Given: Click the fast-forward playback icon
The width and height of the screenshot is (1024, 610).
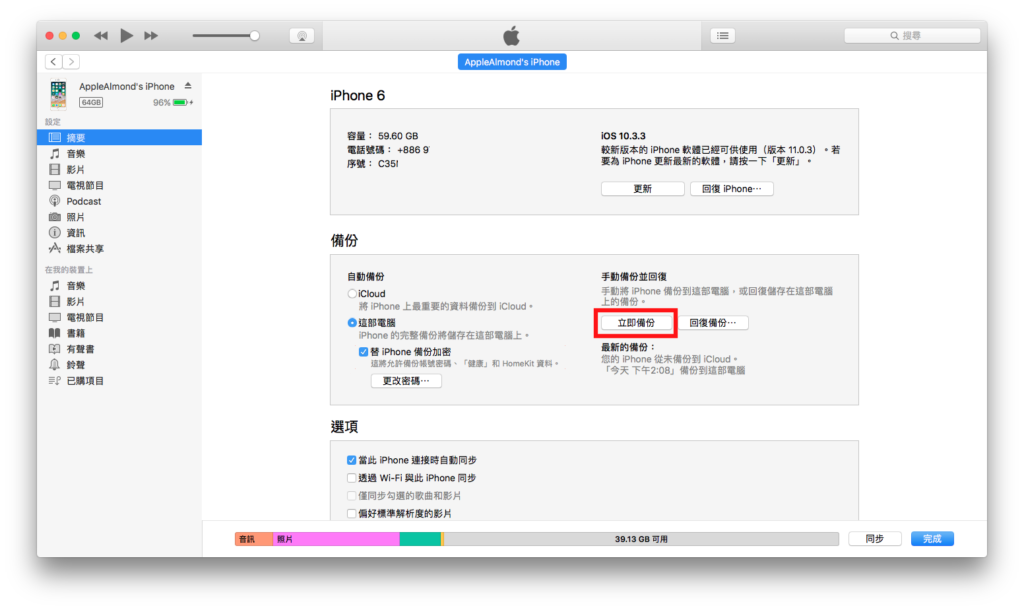Looking at the screenshot, I should point(151,35).
